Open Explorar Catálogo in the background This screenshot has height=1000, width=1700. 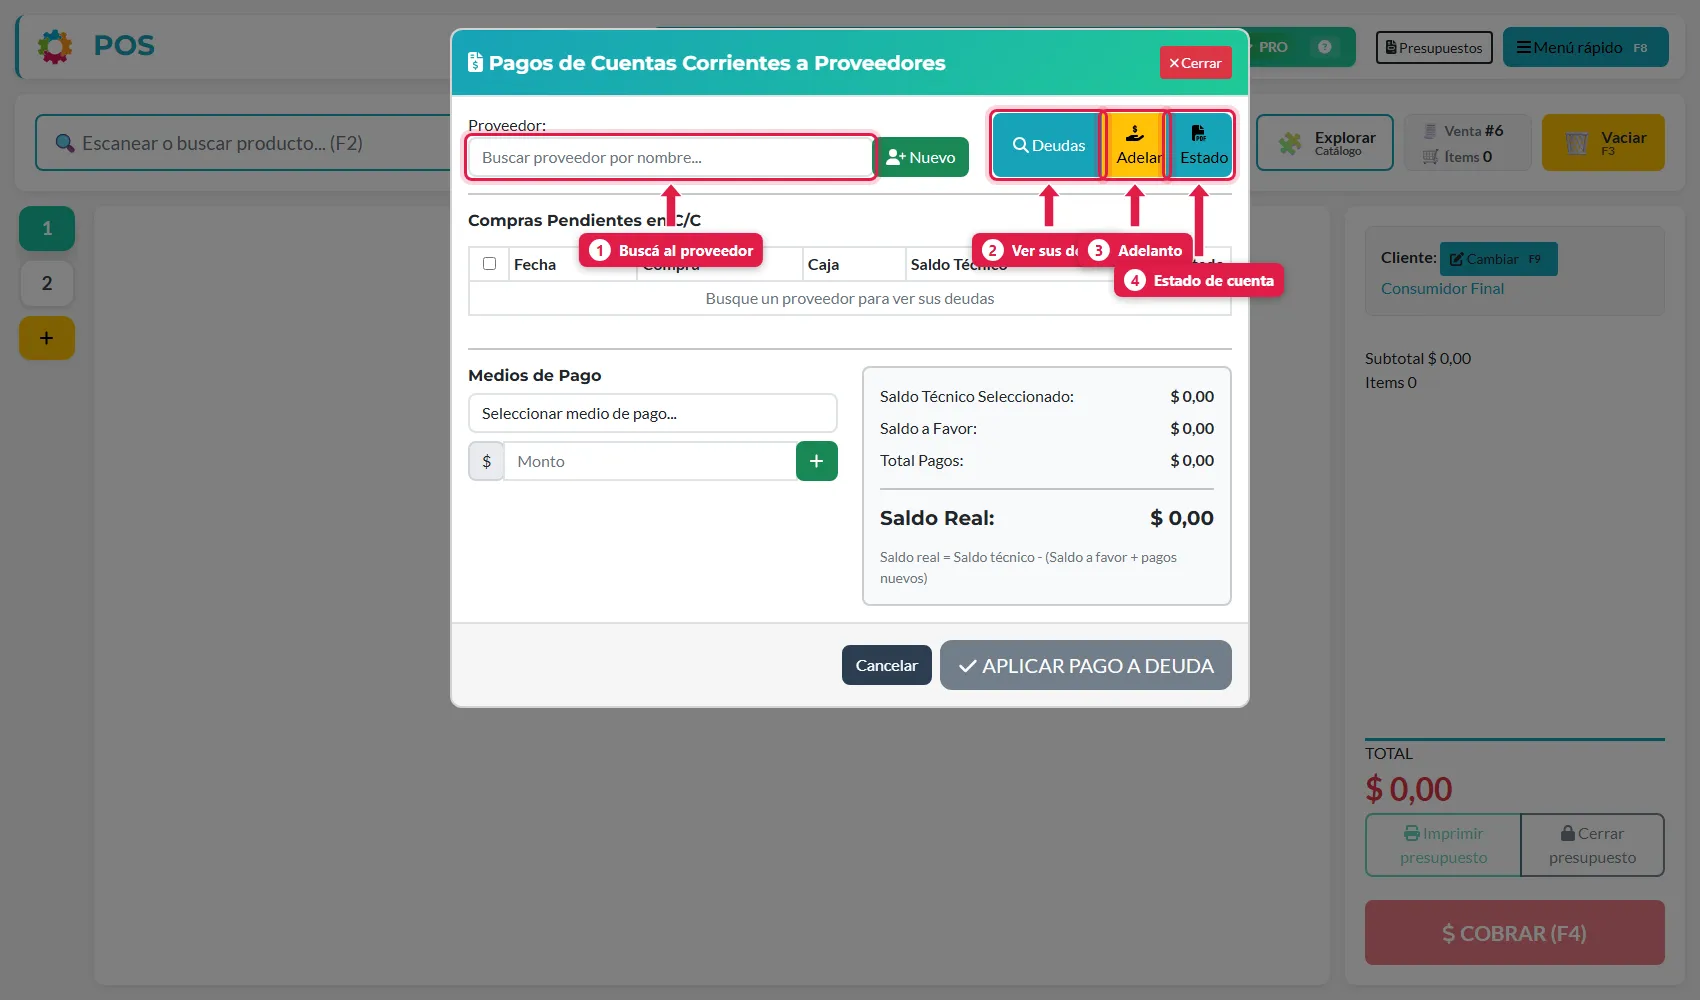pyautogui.click(x=1325, y=143)
